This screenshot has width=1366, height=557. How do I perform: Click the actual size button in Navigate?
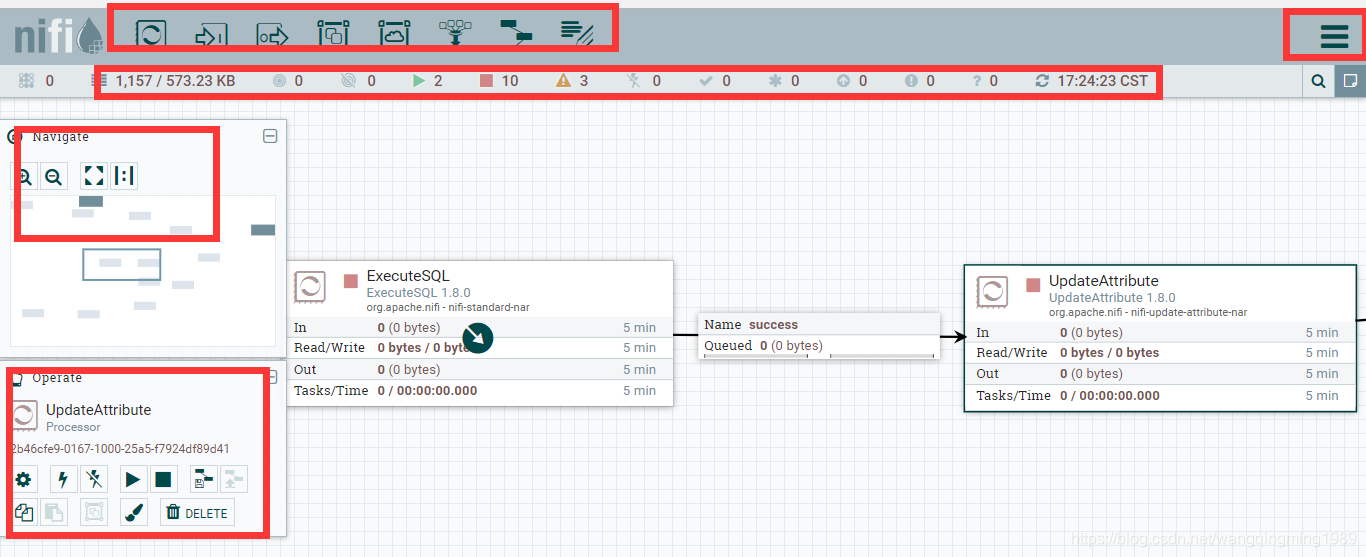(x=124, y=176)
